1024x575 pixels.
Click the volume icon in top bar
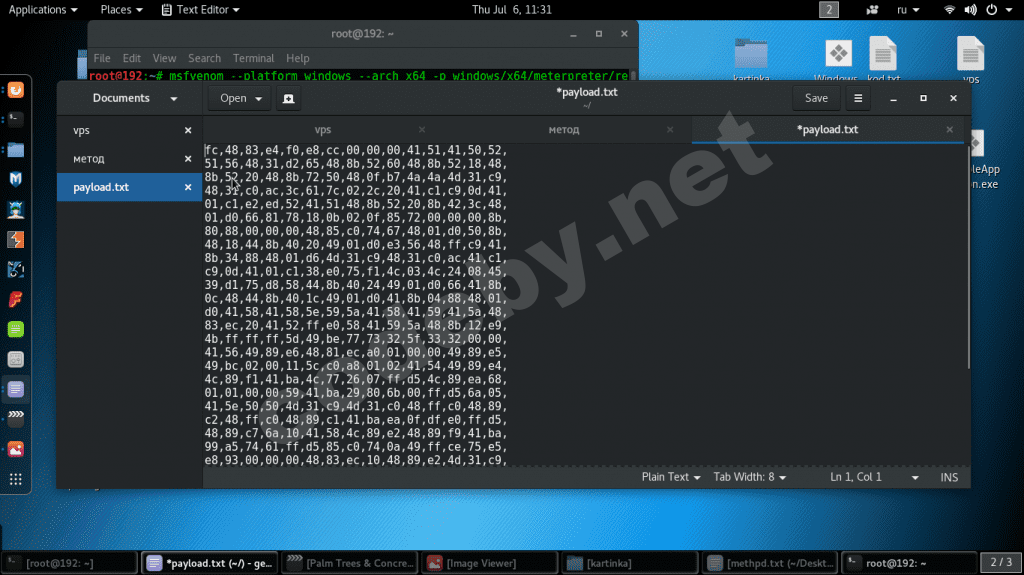point(970,10)
